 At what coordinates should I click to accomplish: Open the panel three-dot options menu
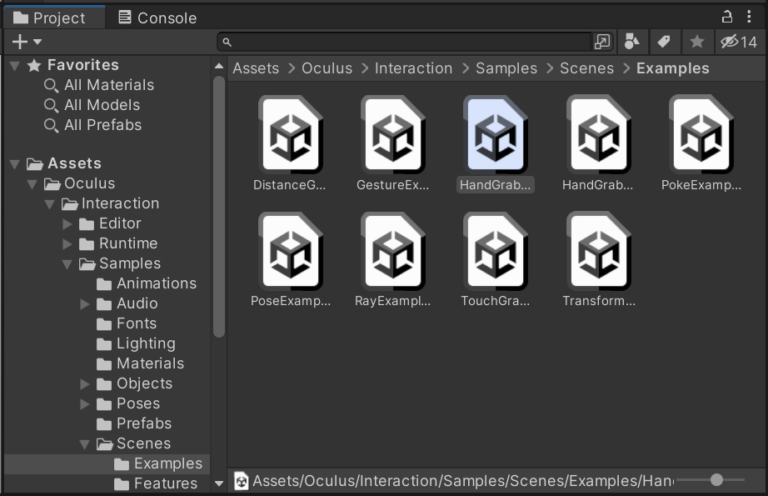tap(749, 17)
